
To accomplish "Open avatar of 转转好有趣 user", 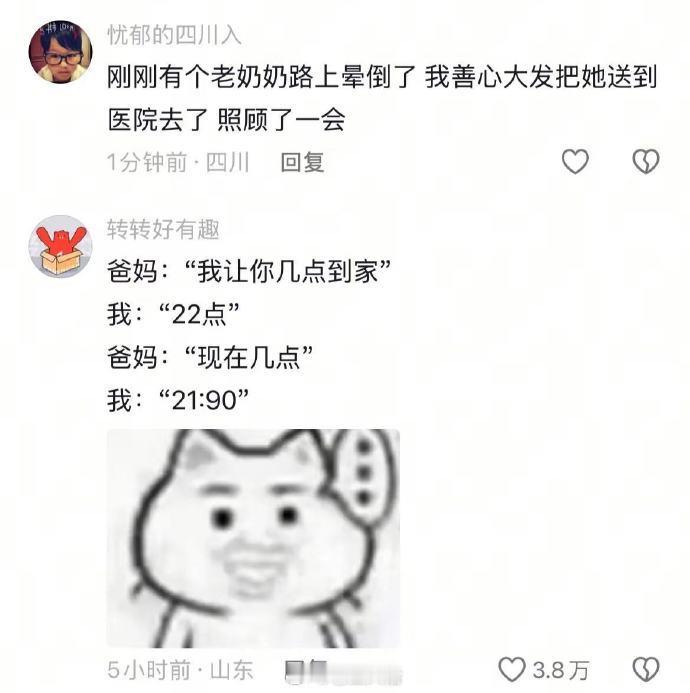I will coord(60,247).
